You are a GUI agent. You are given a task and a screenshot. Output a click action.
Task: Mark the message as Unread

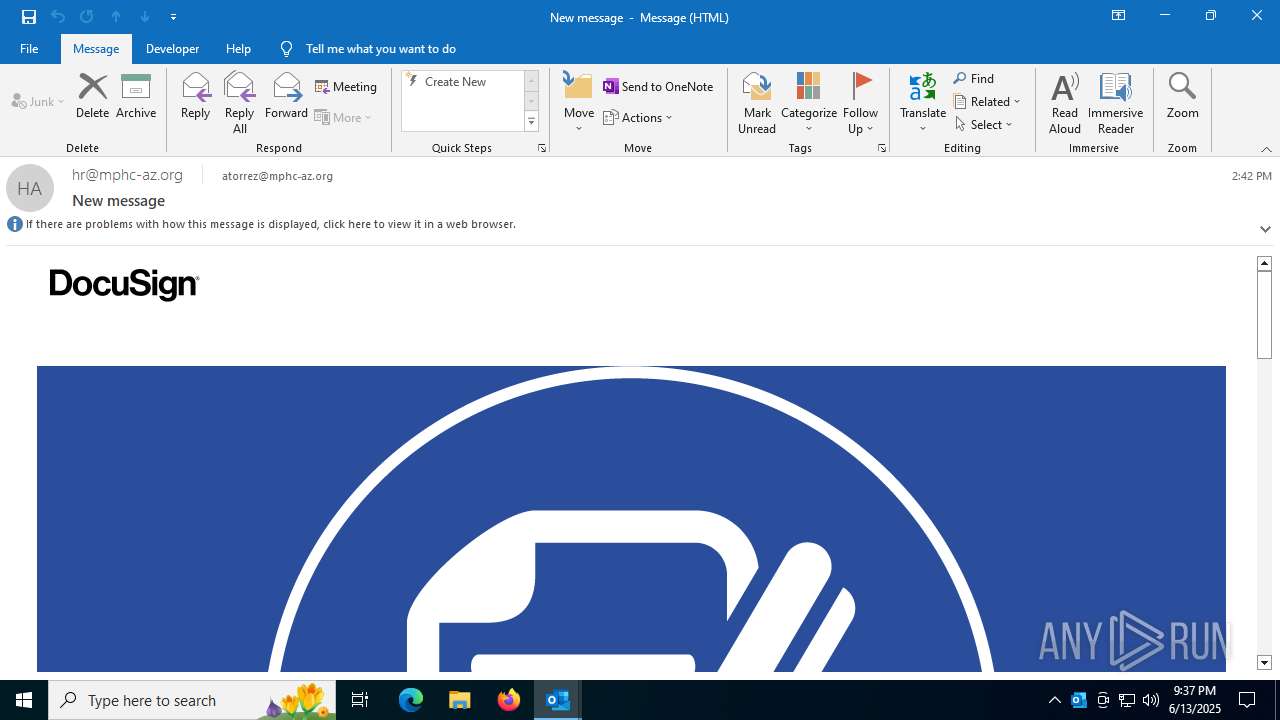pyautogui.click(x=757, y=103)
